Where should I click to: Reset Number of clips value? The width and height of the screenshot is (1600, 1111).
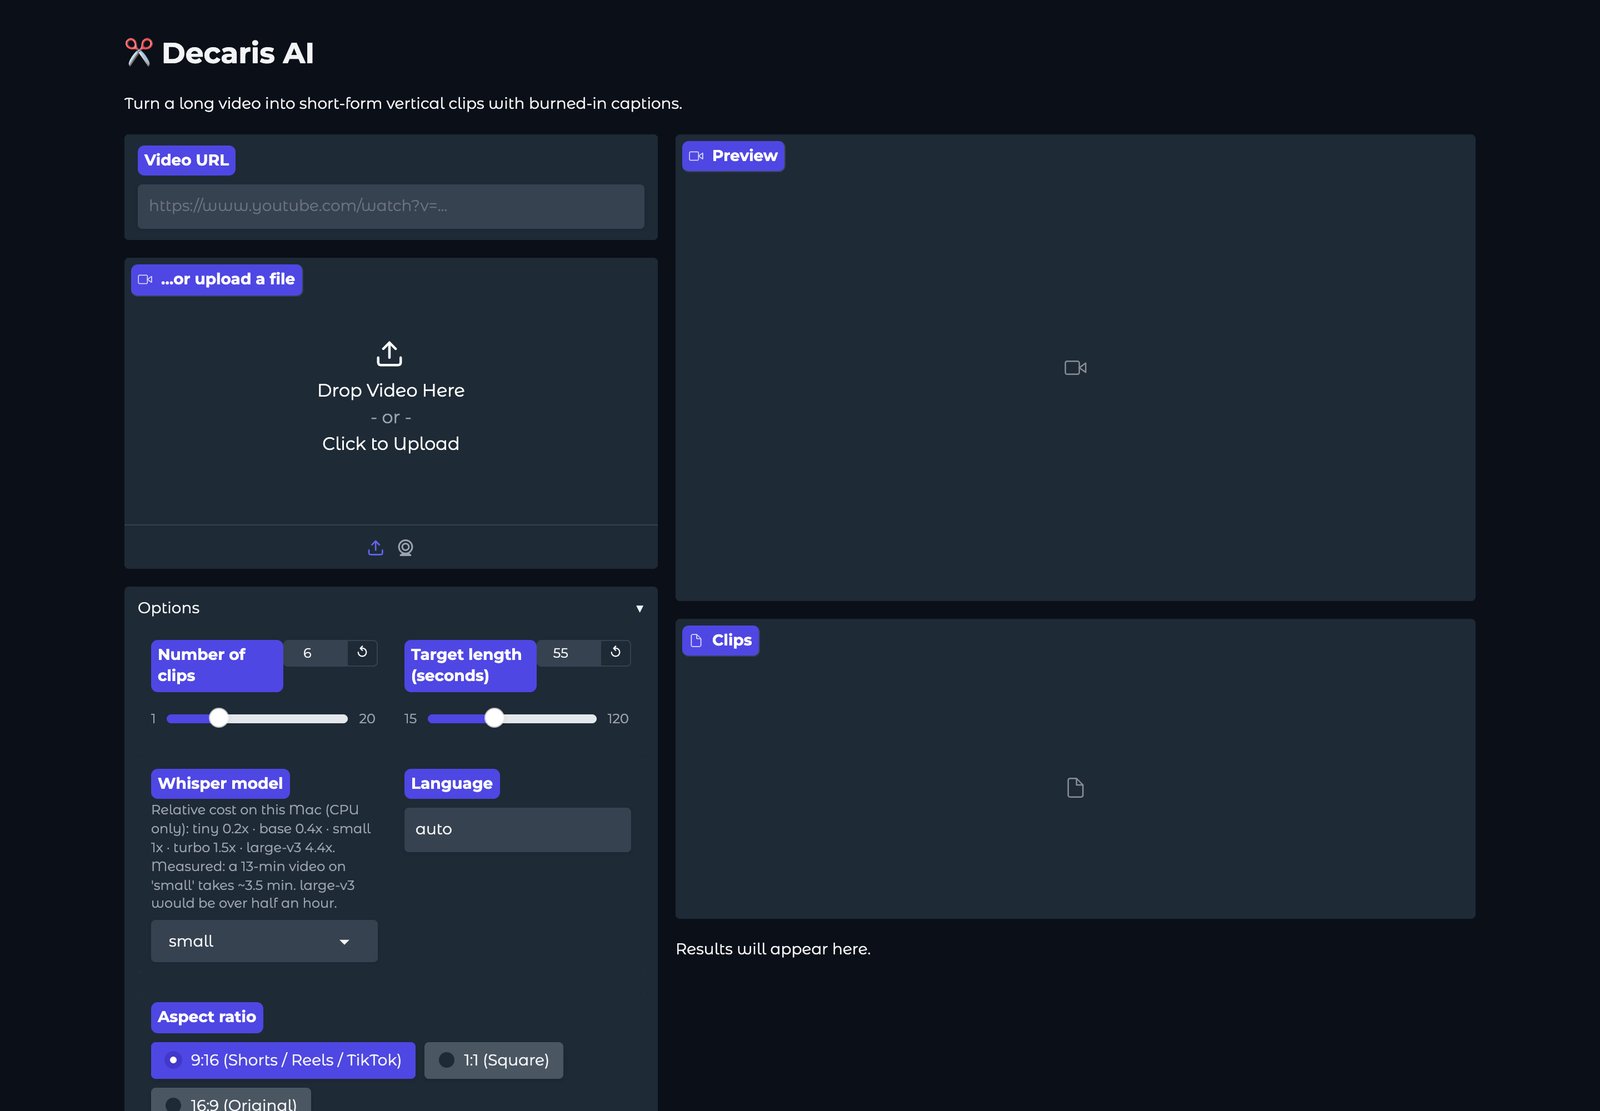point(362,652)
